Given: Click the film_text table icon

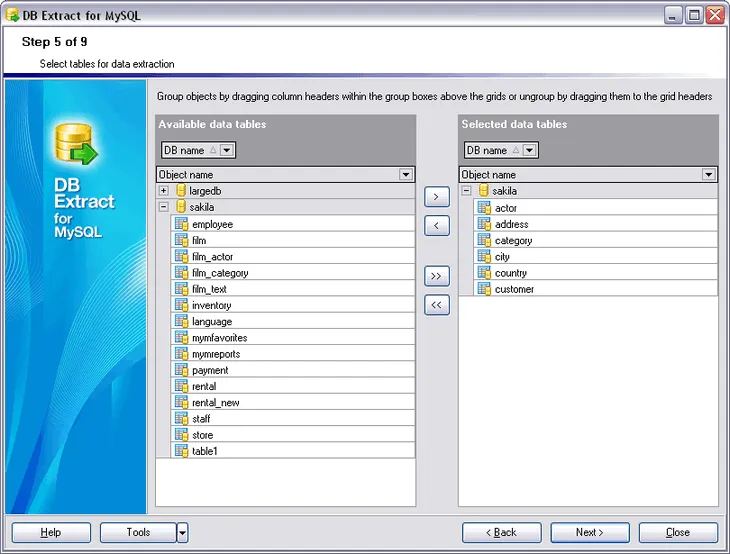Looking at the screenshot, I should click(181, 289).
